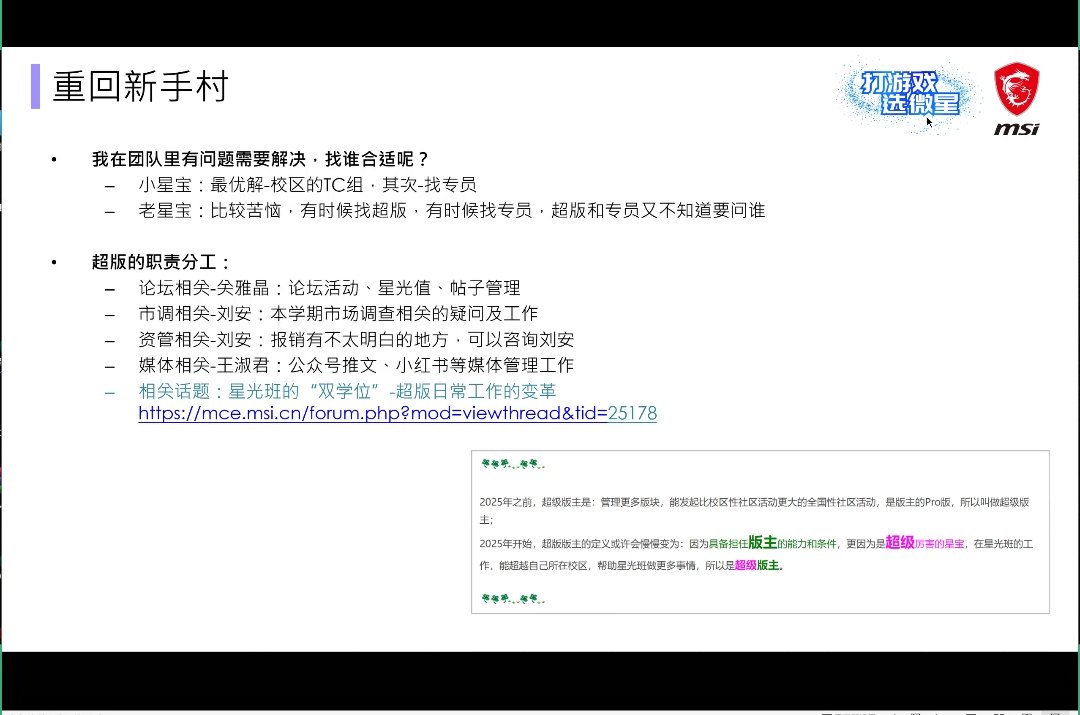Viewport: 1080px width, 715px height.
Task: Click the clover ornament at the quote box bottom
Action: (510, 599)
